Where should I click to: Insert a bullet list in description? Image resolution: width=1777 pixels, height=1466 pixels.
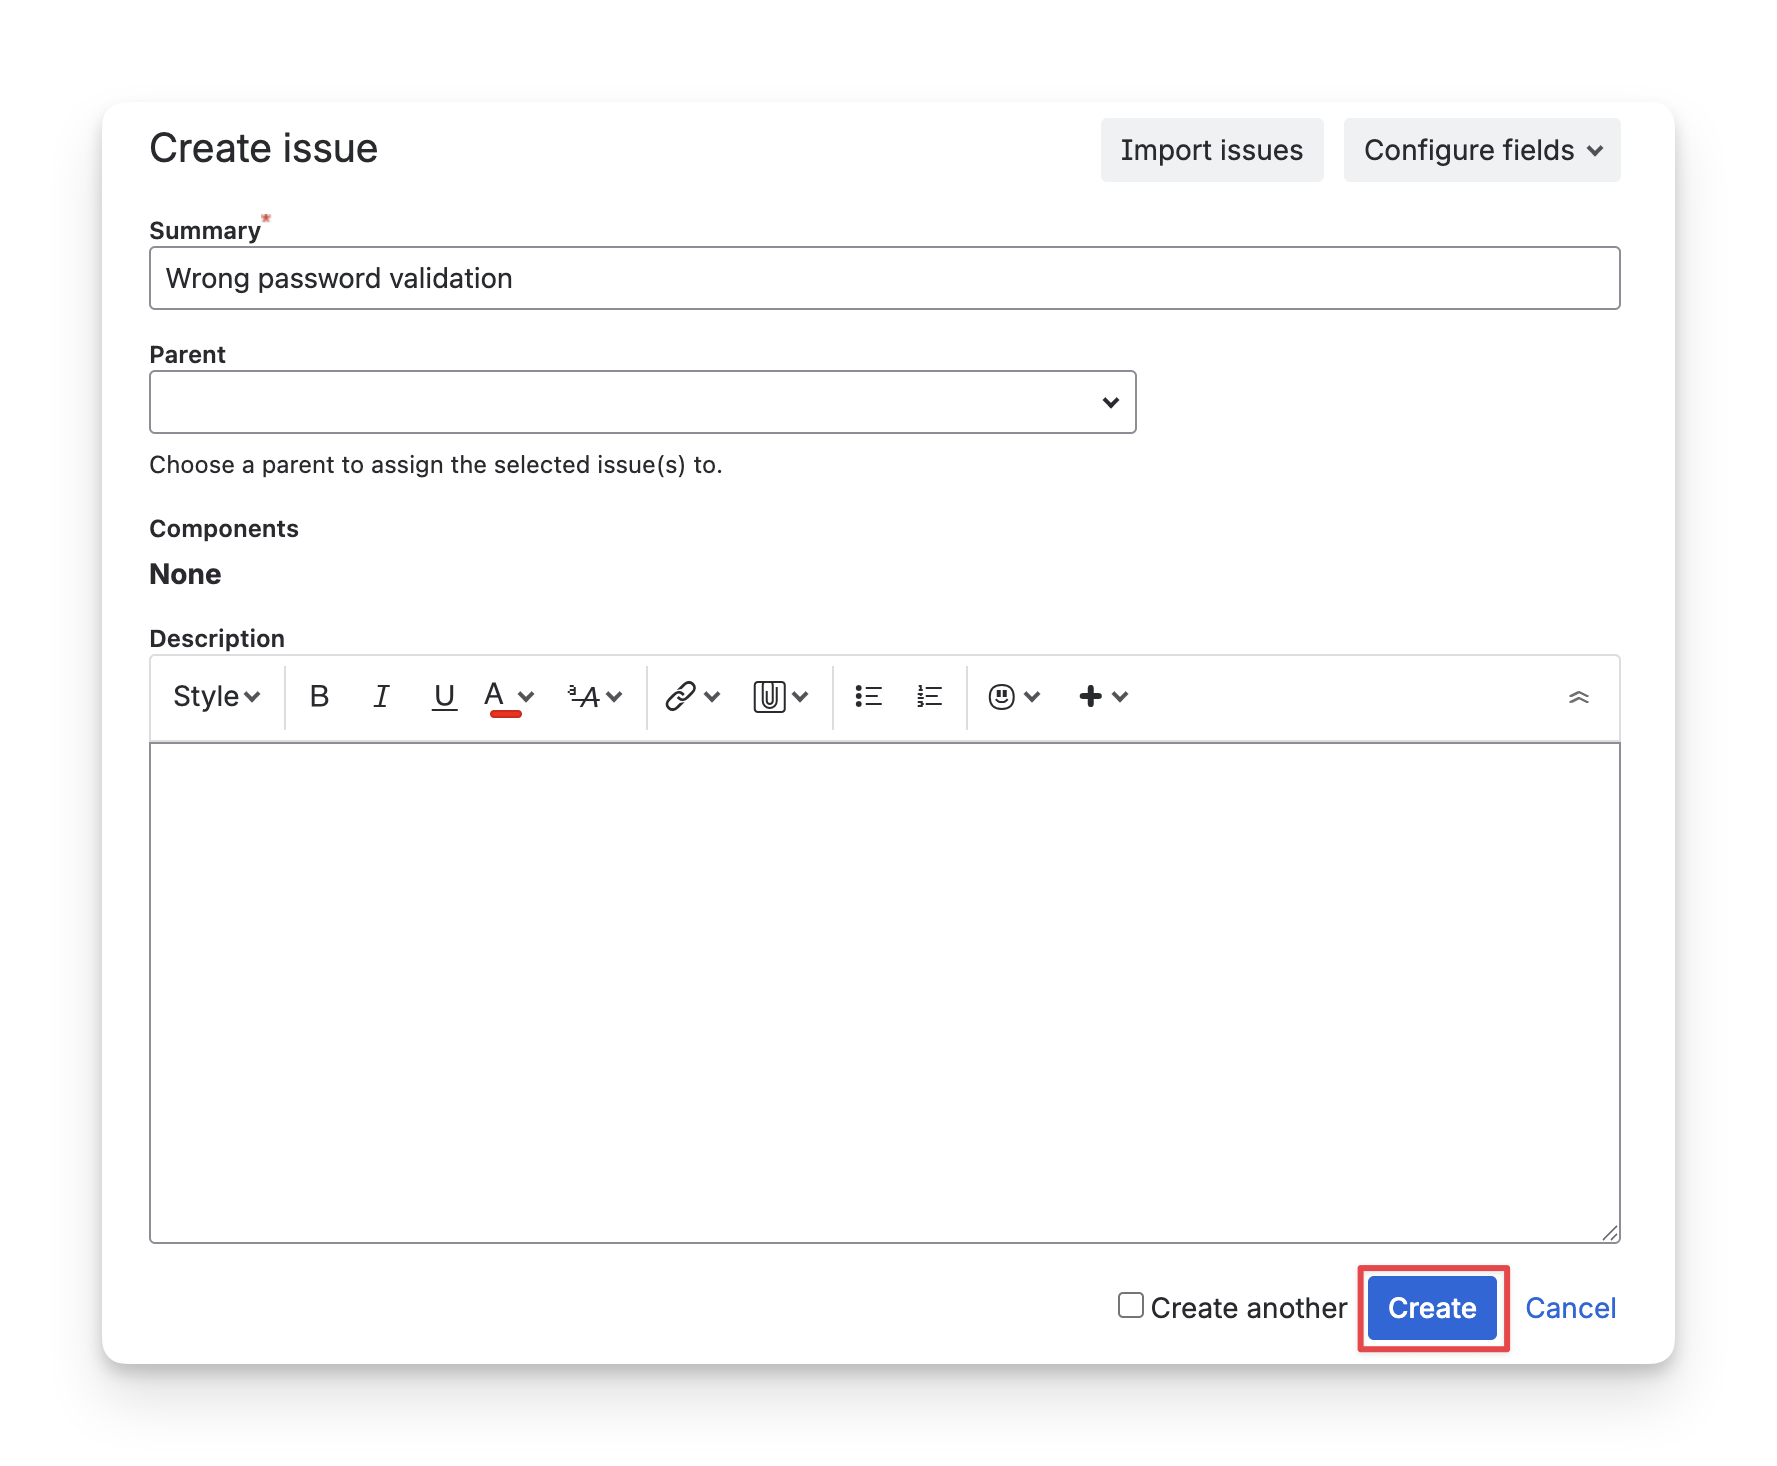tap(868, 697)
